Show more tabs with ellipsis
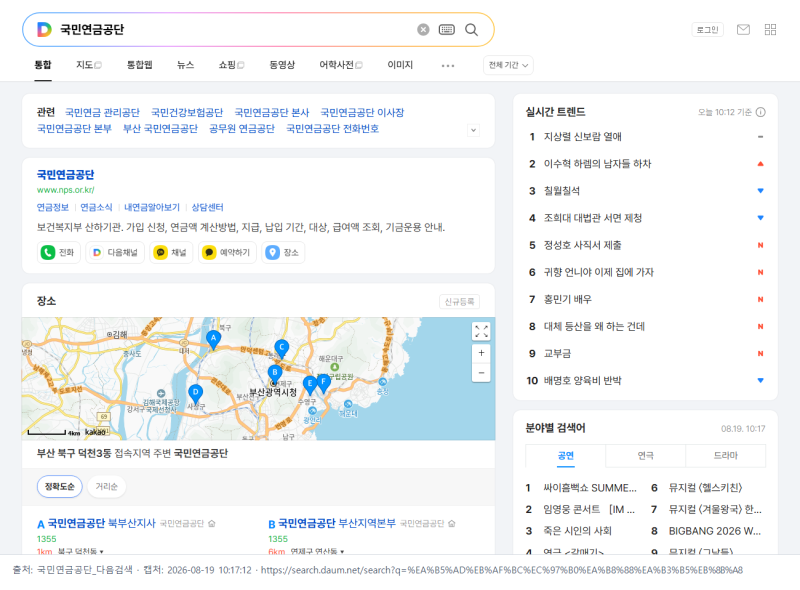The image size is (800, 590). (447, 65)
